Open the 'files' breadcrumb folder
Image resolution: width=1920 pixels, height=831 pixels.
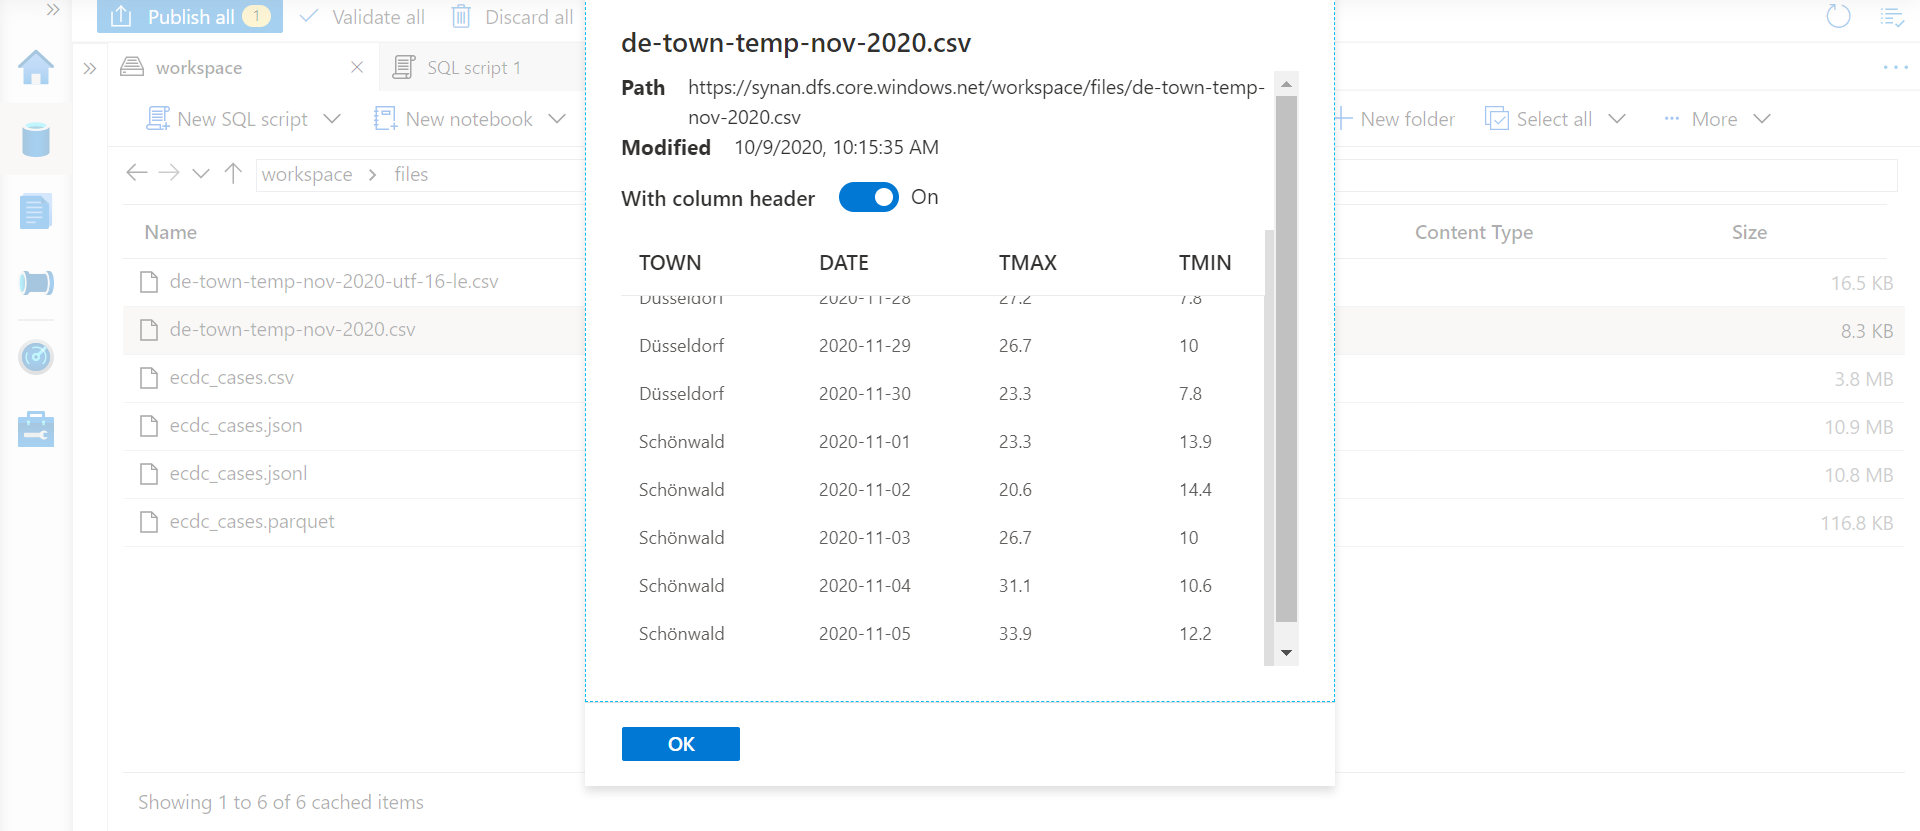click(410, 173)
